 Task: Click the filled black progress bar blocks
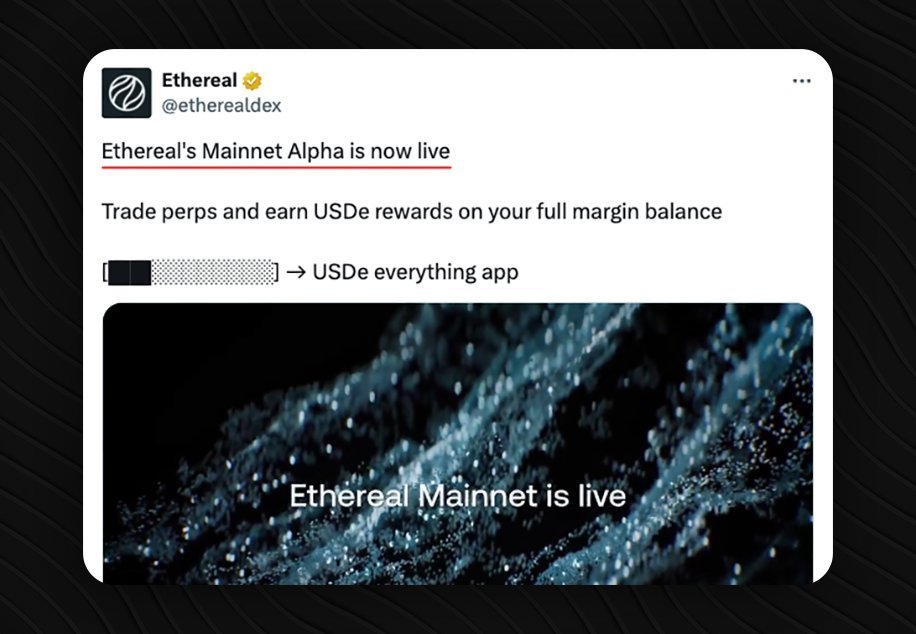(x=130, y=273)
